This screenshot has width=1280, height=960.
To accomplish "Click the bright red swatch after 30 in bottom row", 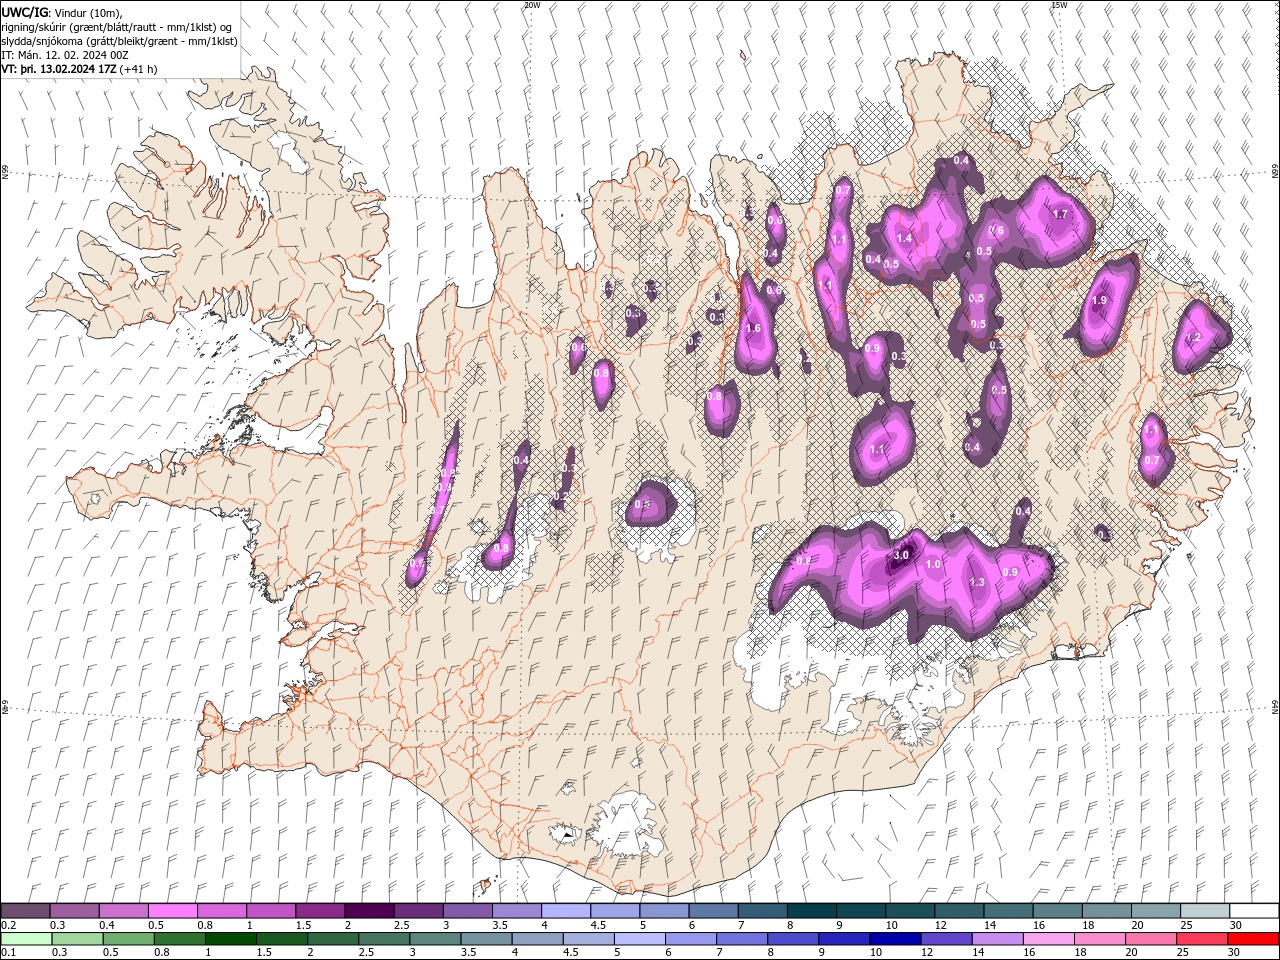I will tap(1253, 939).
